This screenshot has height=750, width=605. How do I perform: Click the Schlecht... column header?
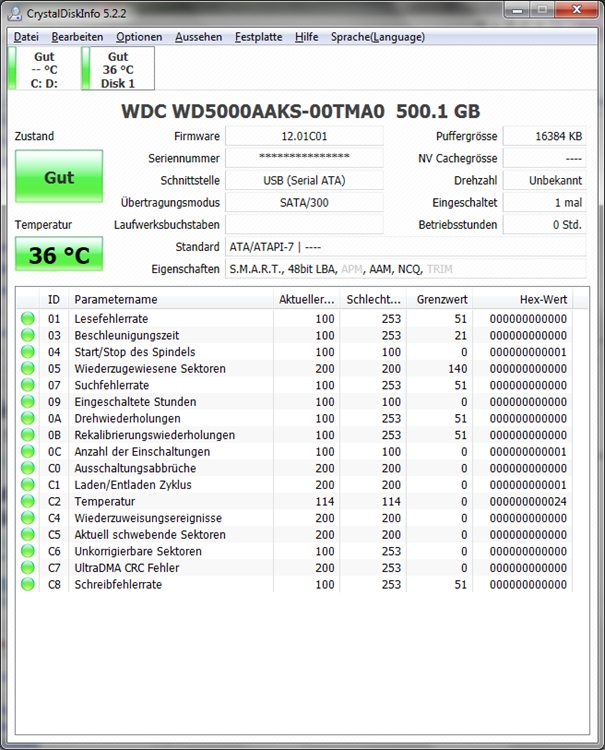[x=373, y=299]
